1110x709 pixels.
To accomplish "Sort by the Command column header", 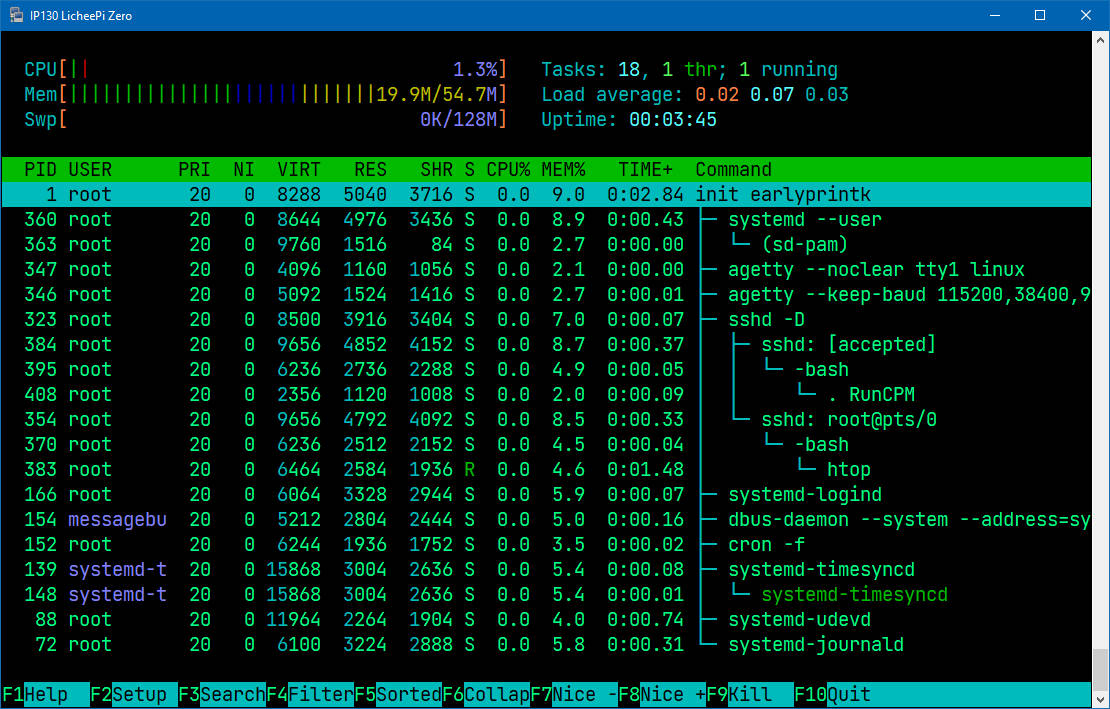I will point(733,170).
